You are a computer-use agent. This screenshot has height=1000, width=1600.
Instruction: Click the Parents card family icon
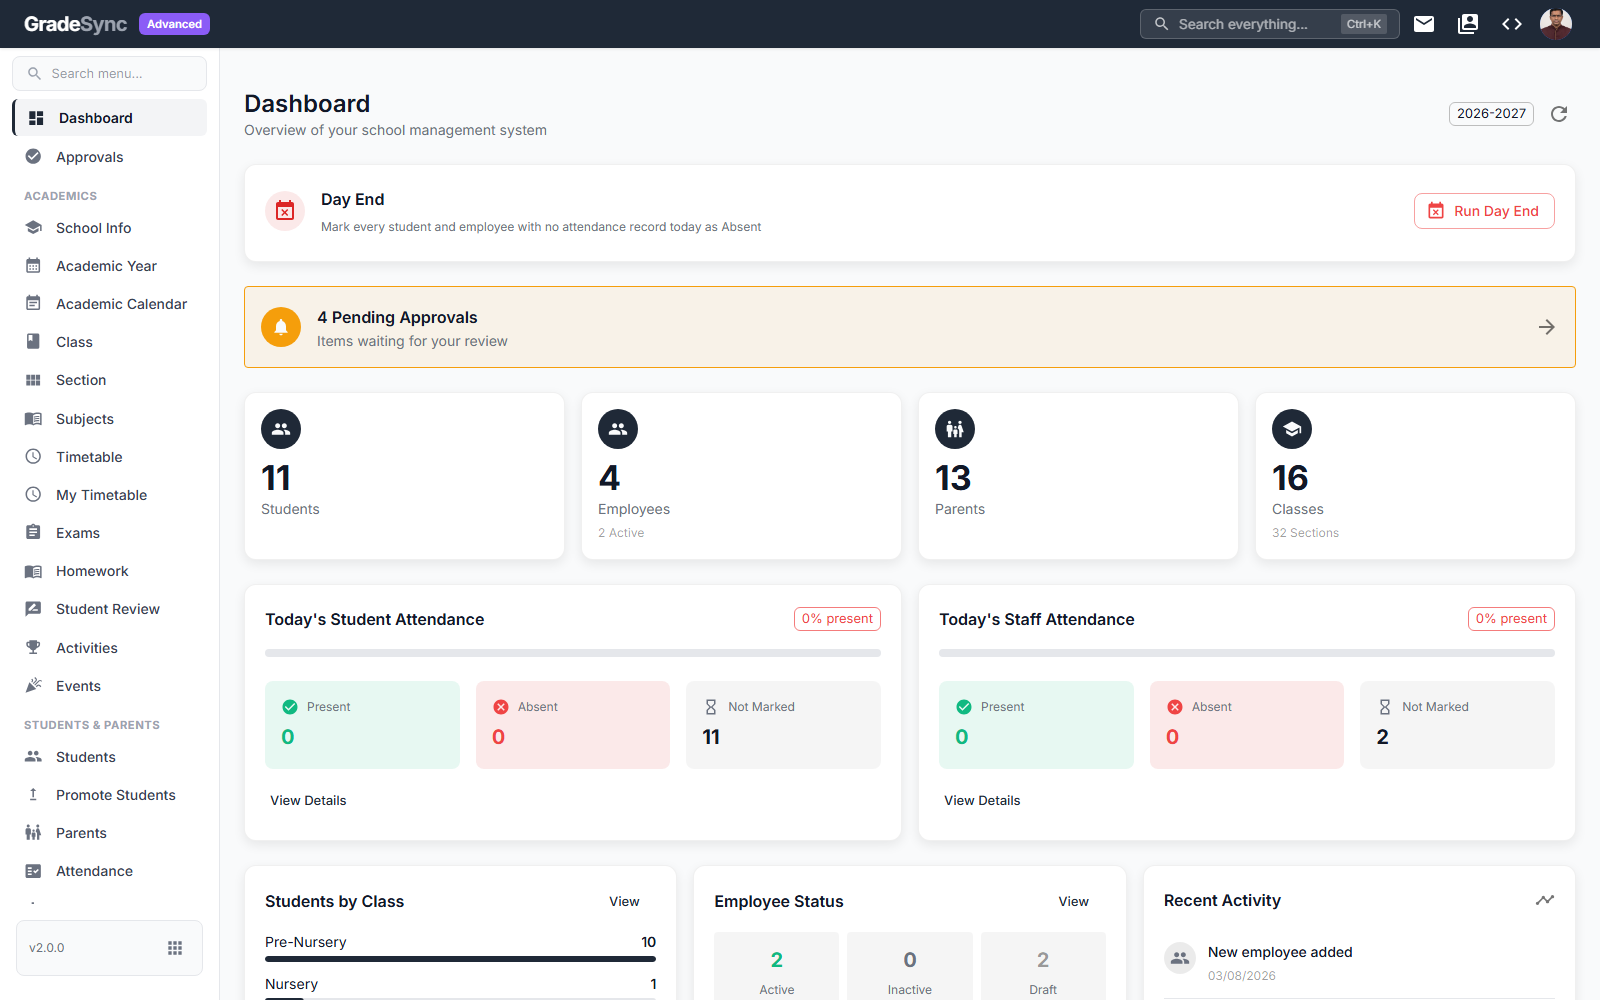coord(955,429)
